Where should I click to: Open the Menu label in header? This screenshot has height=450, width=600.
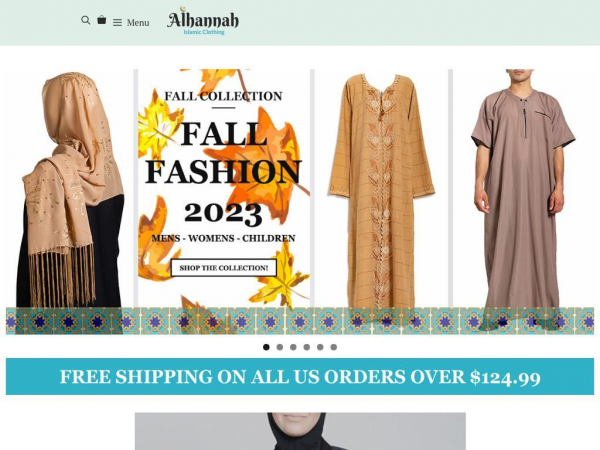[x=138, y=23]
